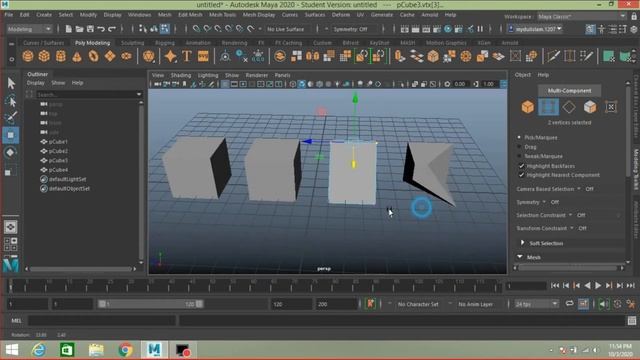Create a polygon cylinder from the shelf
Image resolution: width=640 pixels, height=360 pixels.
[x=61, y=56]
